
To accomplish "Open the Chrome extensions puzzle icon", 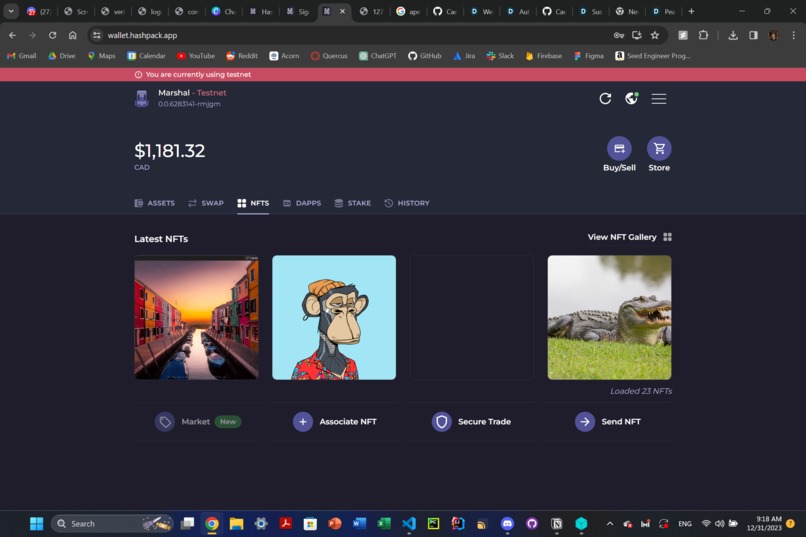I will 703,35.
